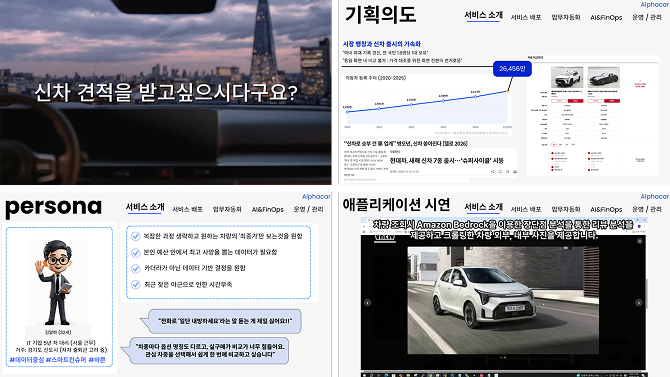Click checkmark beside 최근 잦은 야근으로 line
The image size is (670, 377).
[x=135, y=285]
